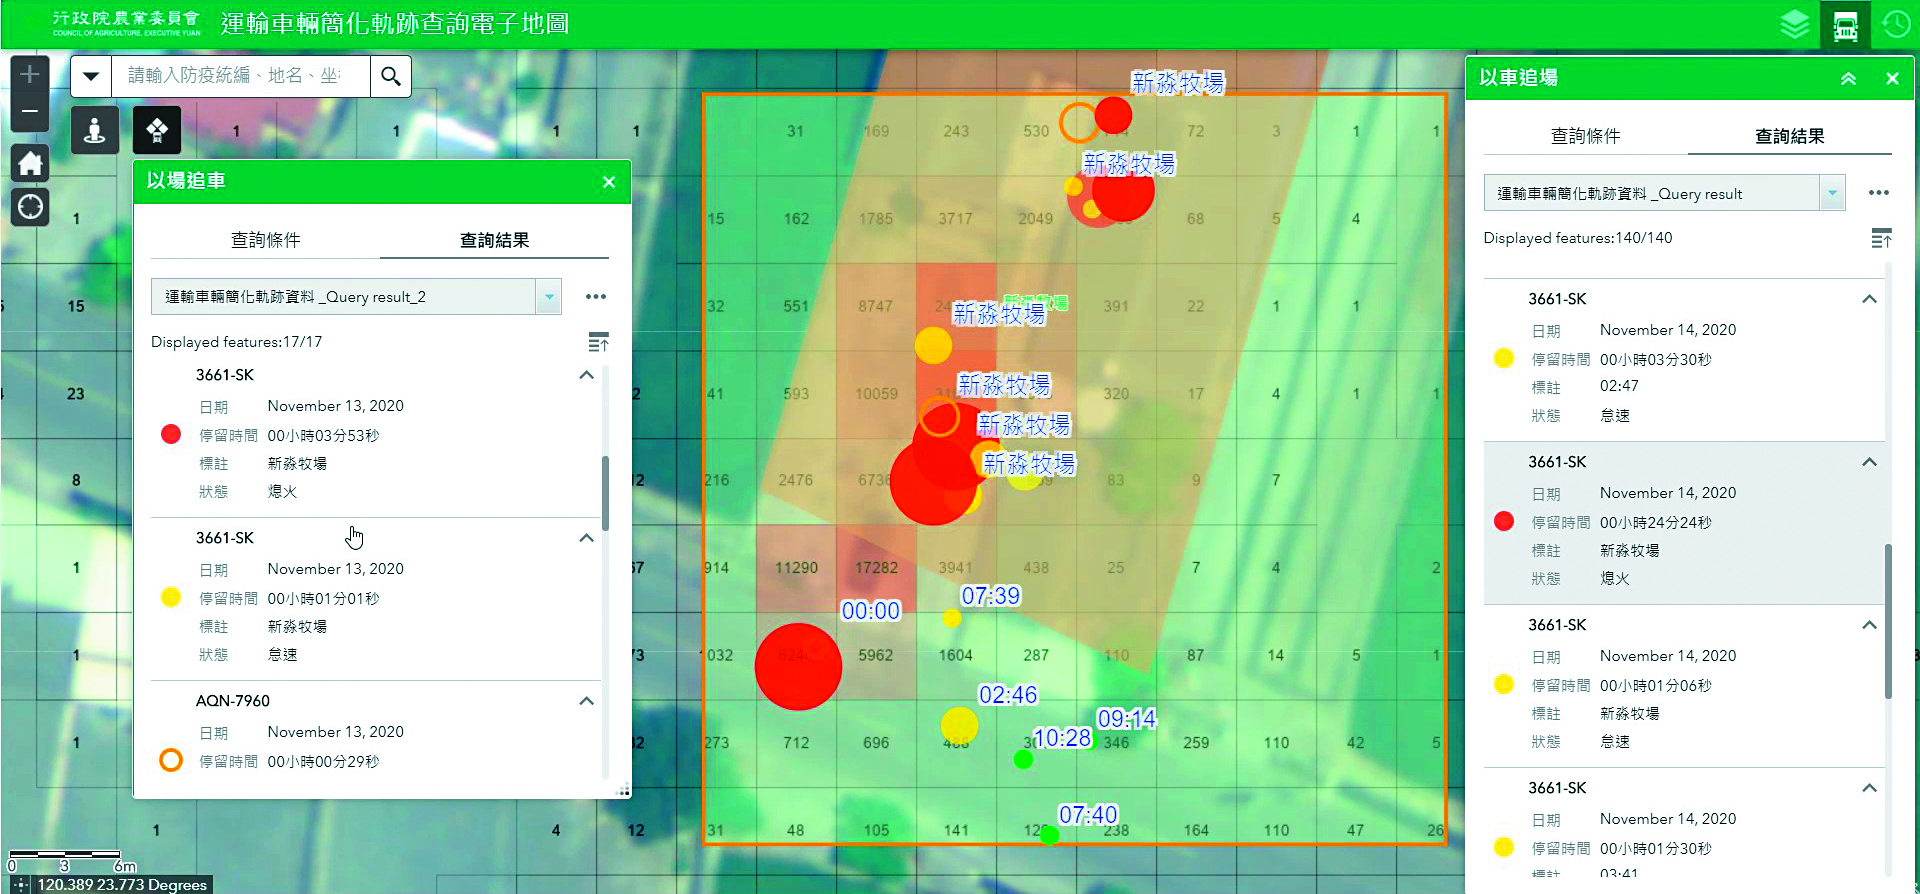Open the history clock icon in header

[1896, 24]
